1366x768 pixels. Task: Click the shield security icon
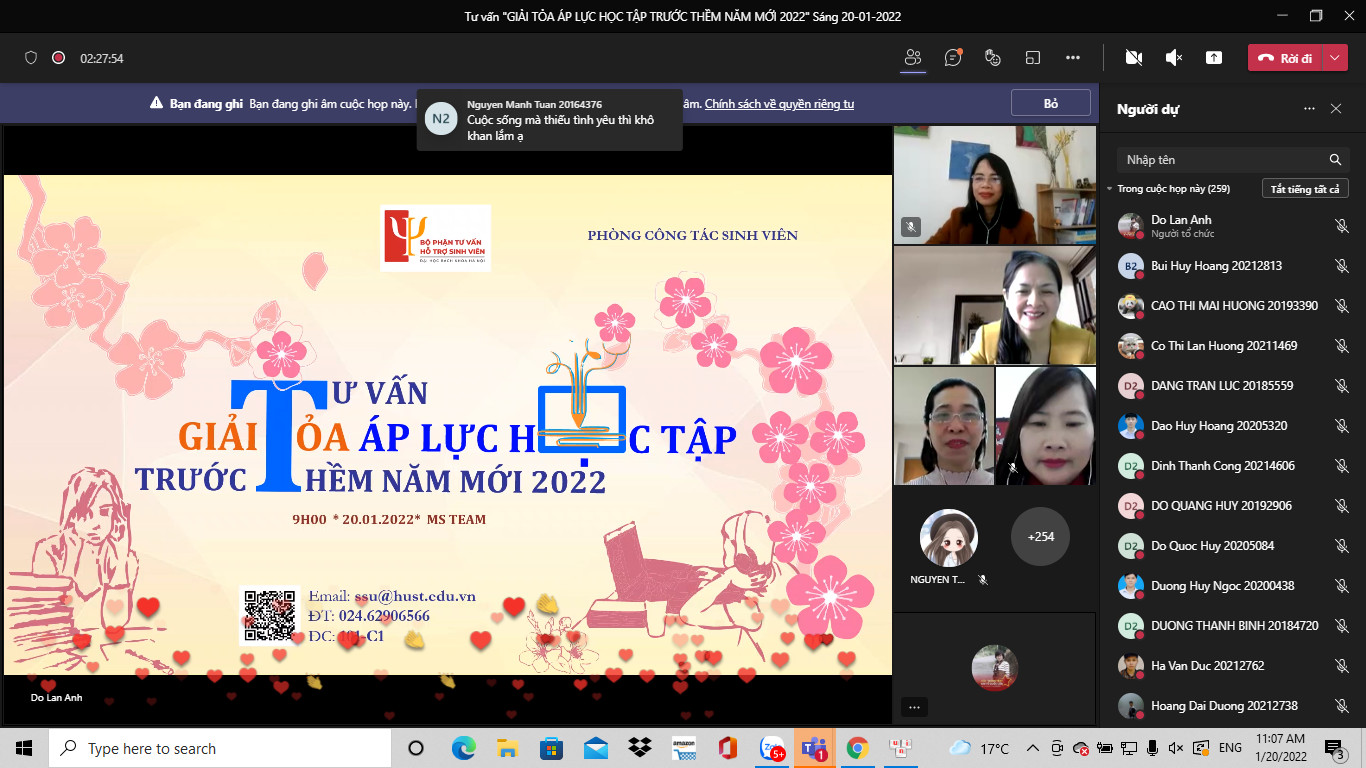[31, 58]
